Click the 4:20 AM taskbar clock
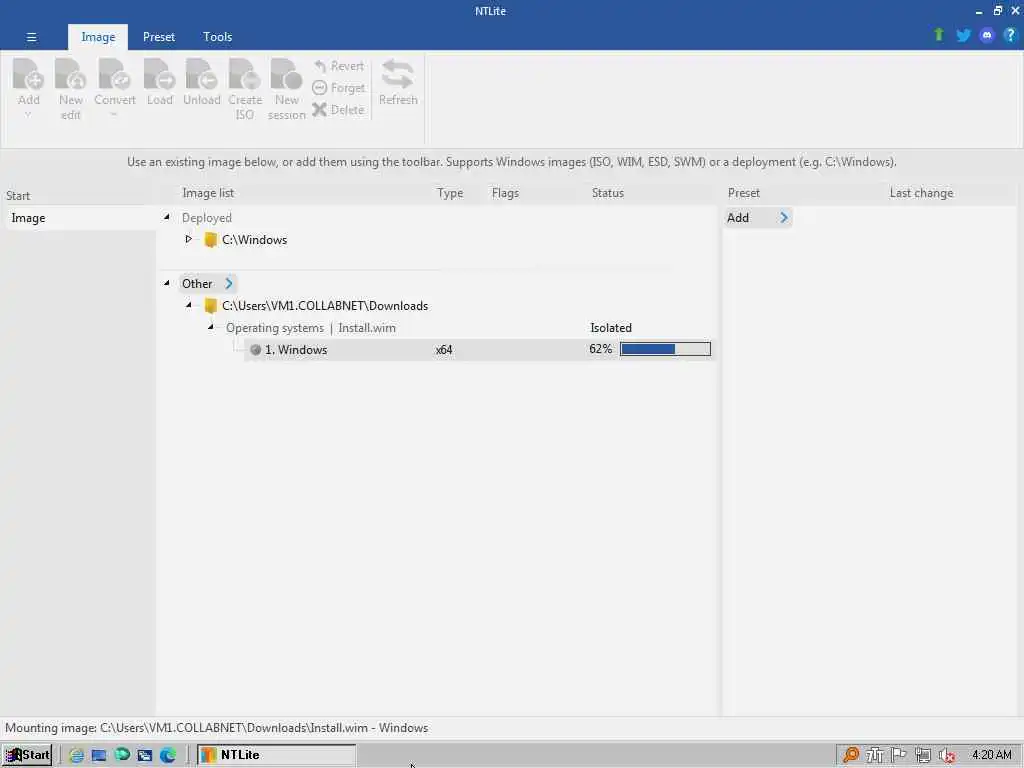Viewport: 1024px width, 768px height. point(991,755)
